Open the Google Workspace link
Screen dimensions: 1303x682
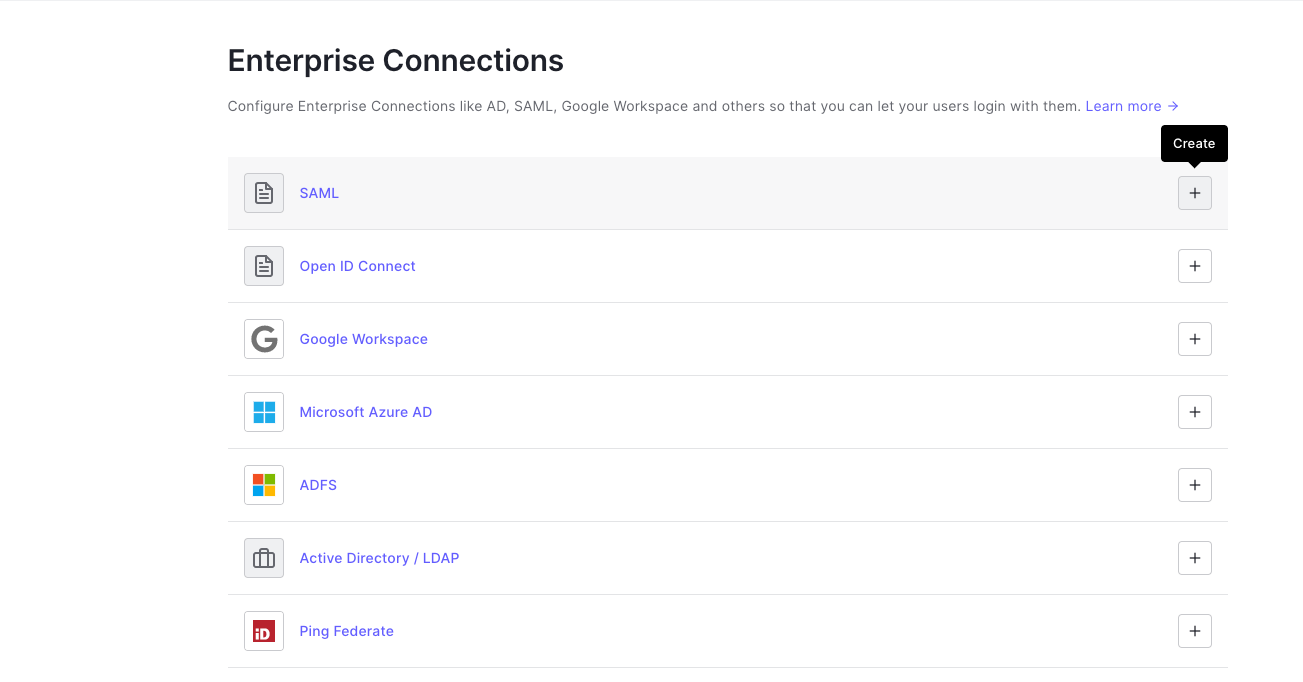363,338
